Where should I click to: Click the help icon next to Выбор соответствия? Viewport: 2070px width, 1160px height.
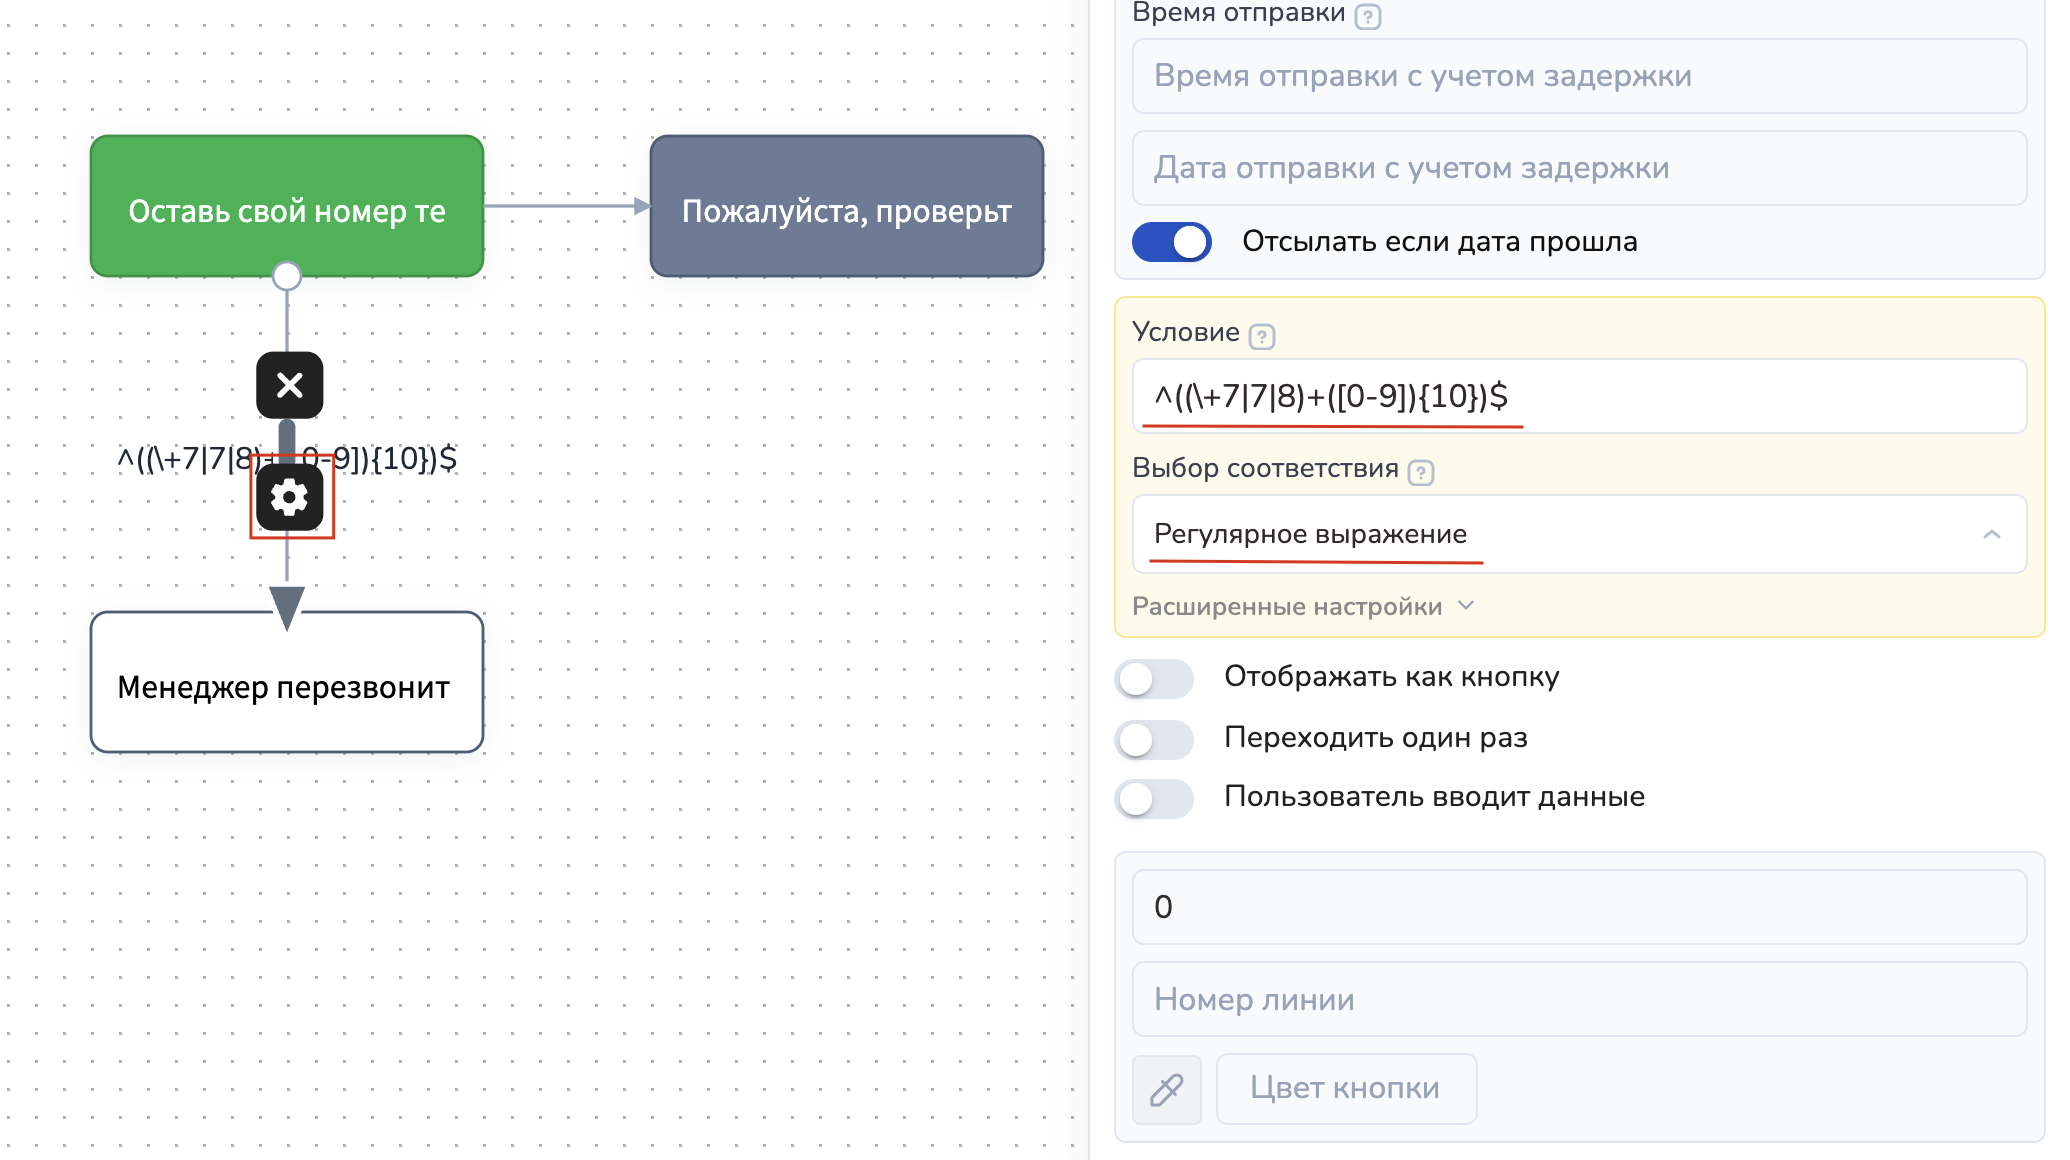[x=1420, y=472]
